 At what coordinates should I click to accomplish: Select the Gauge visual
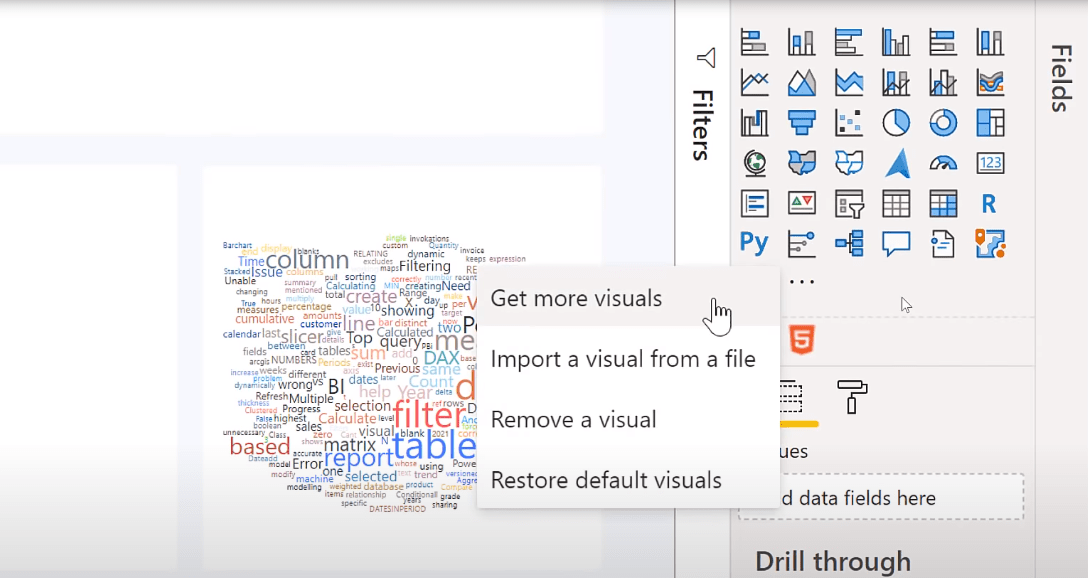point(943,163)
